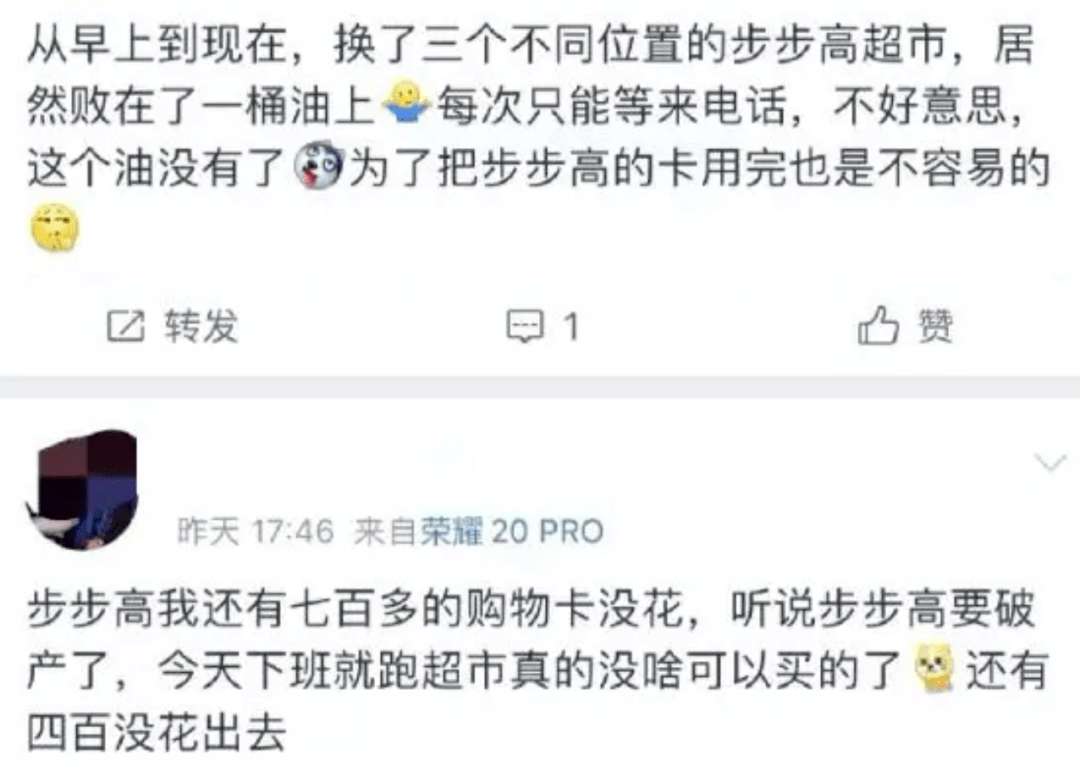Tap the line 产了，今天下班就跑超市
This screenshot has width=1080, height=783.
pos(463,669)
